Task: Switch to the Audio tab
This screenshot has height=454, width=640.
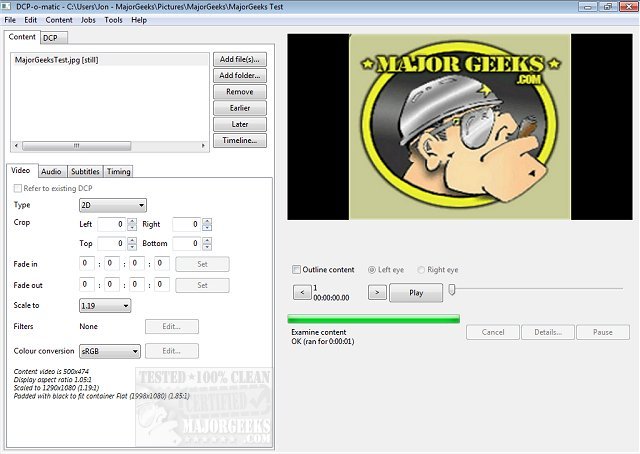Action: point(52,172)
